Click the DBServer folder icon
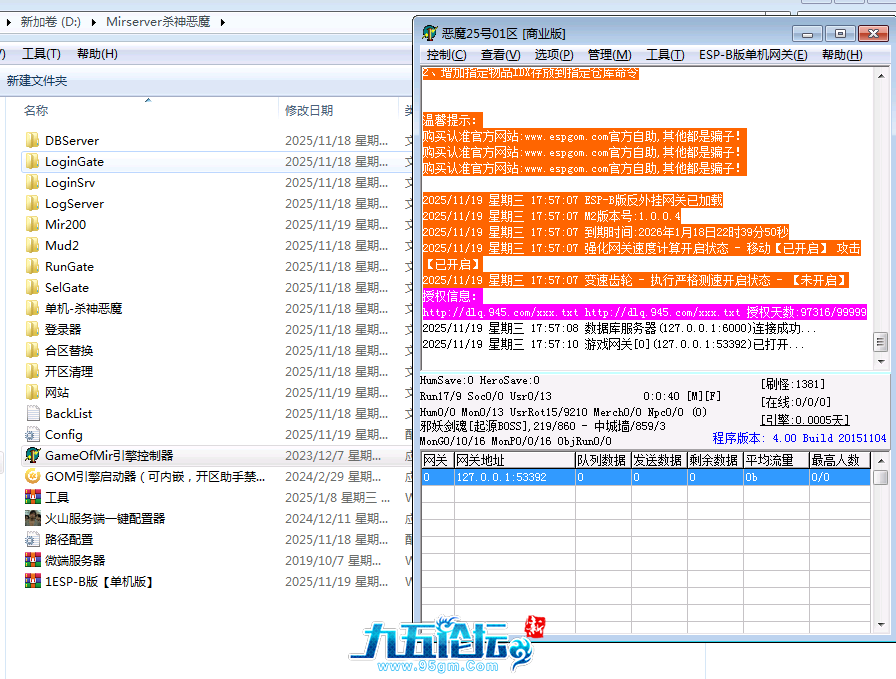The width and height of the screenshot is (896, 679). [x=33, y=140]
